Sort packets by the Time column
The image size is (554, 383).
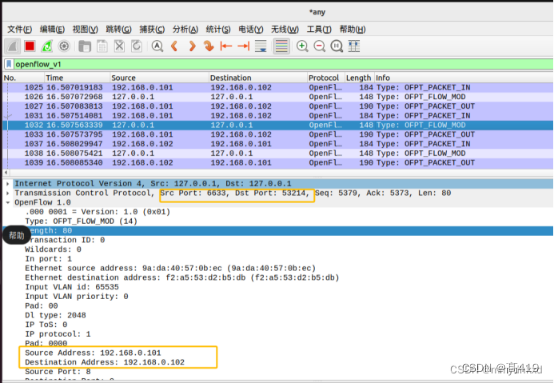[x=77, y=78]
